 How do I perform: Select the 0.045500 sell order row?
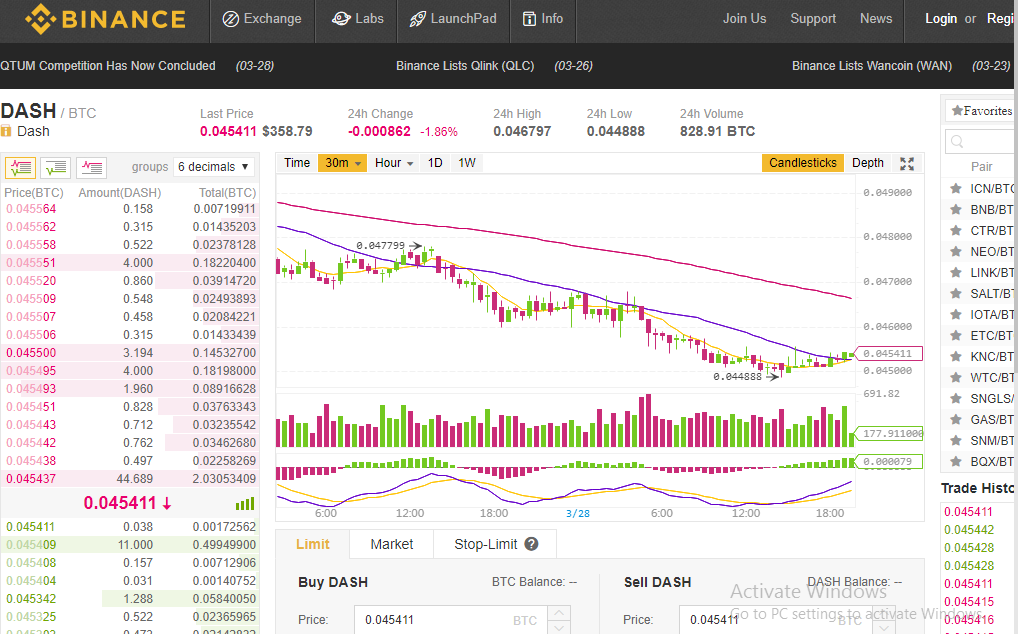(x=130, y=353)
